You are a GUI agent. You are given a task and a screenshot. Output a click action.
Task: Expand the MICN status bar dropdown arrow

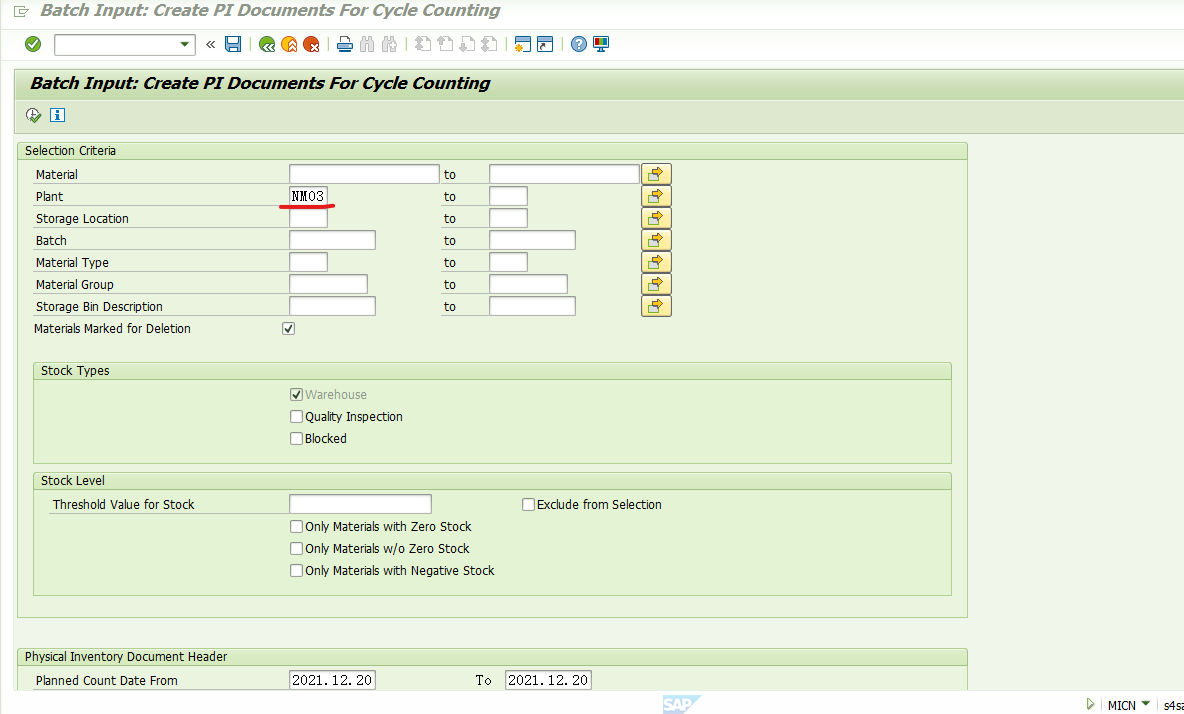(x=1146, y=704)
